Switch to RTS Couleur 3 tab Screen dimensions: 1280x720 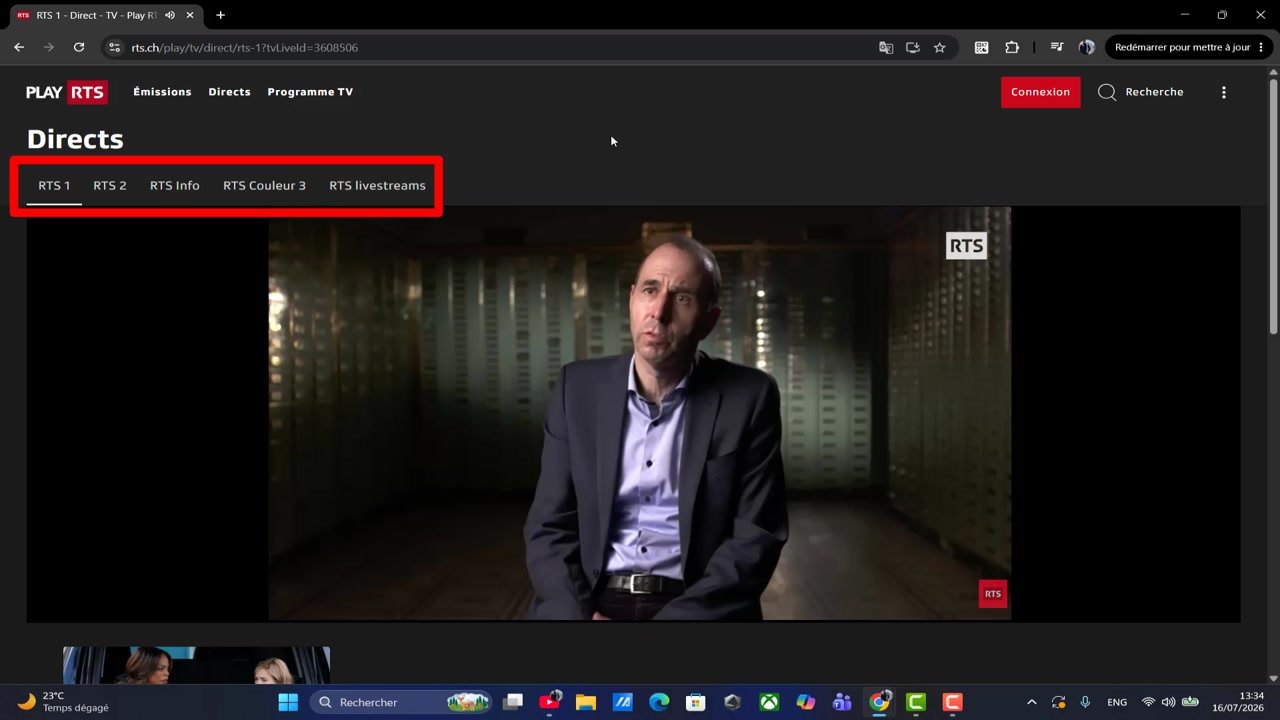(x=264, y=185)
